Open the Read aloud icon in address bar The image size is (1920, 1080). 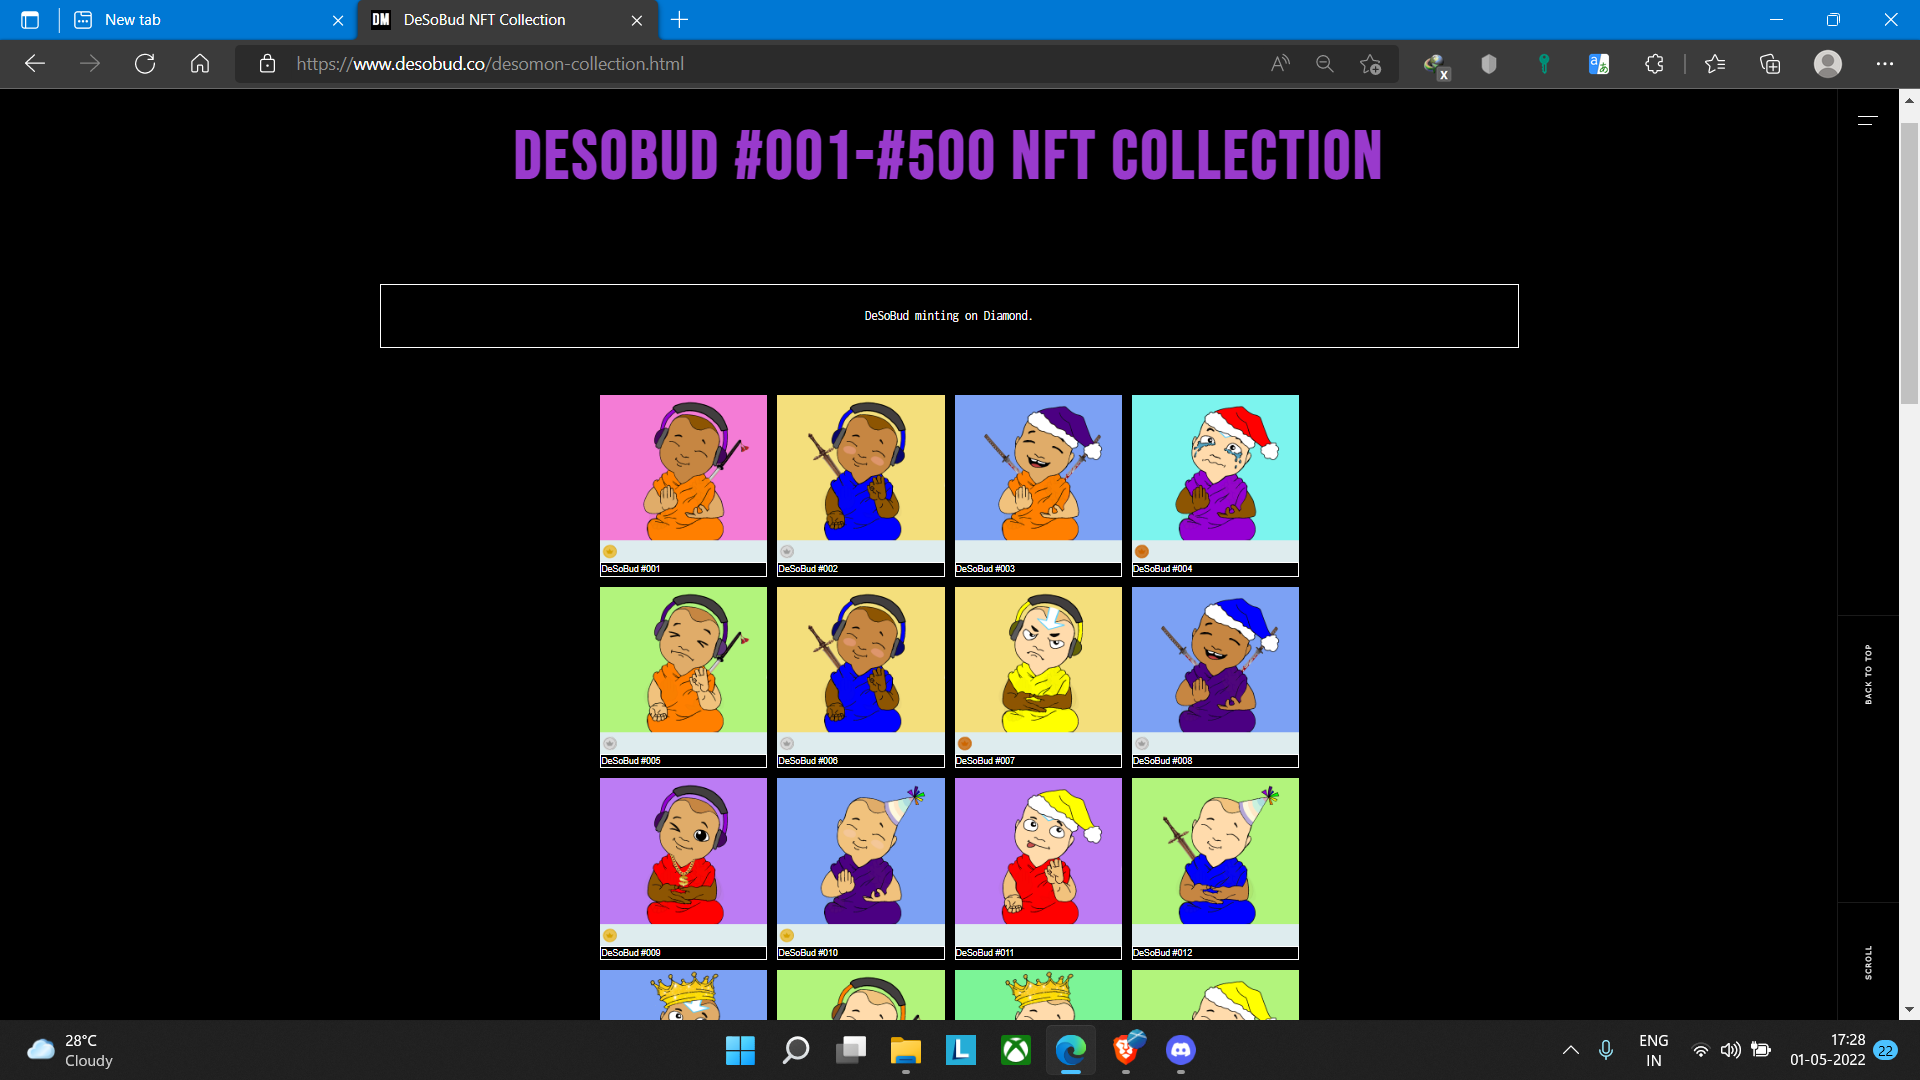[x=1280, y=64]
